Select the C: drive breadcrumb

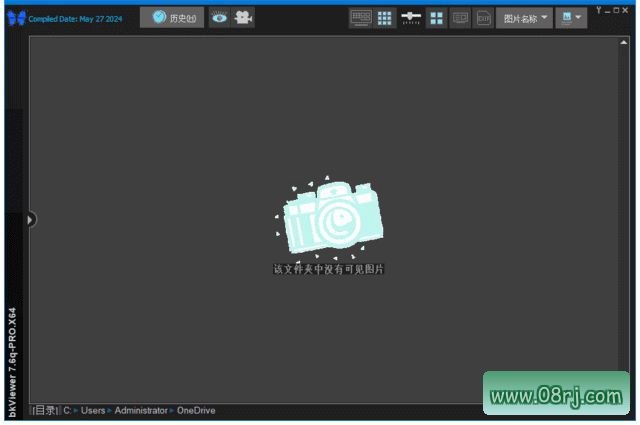(x=67, y=411)
